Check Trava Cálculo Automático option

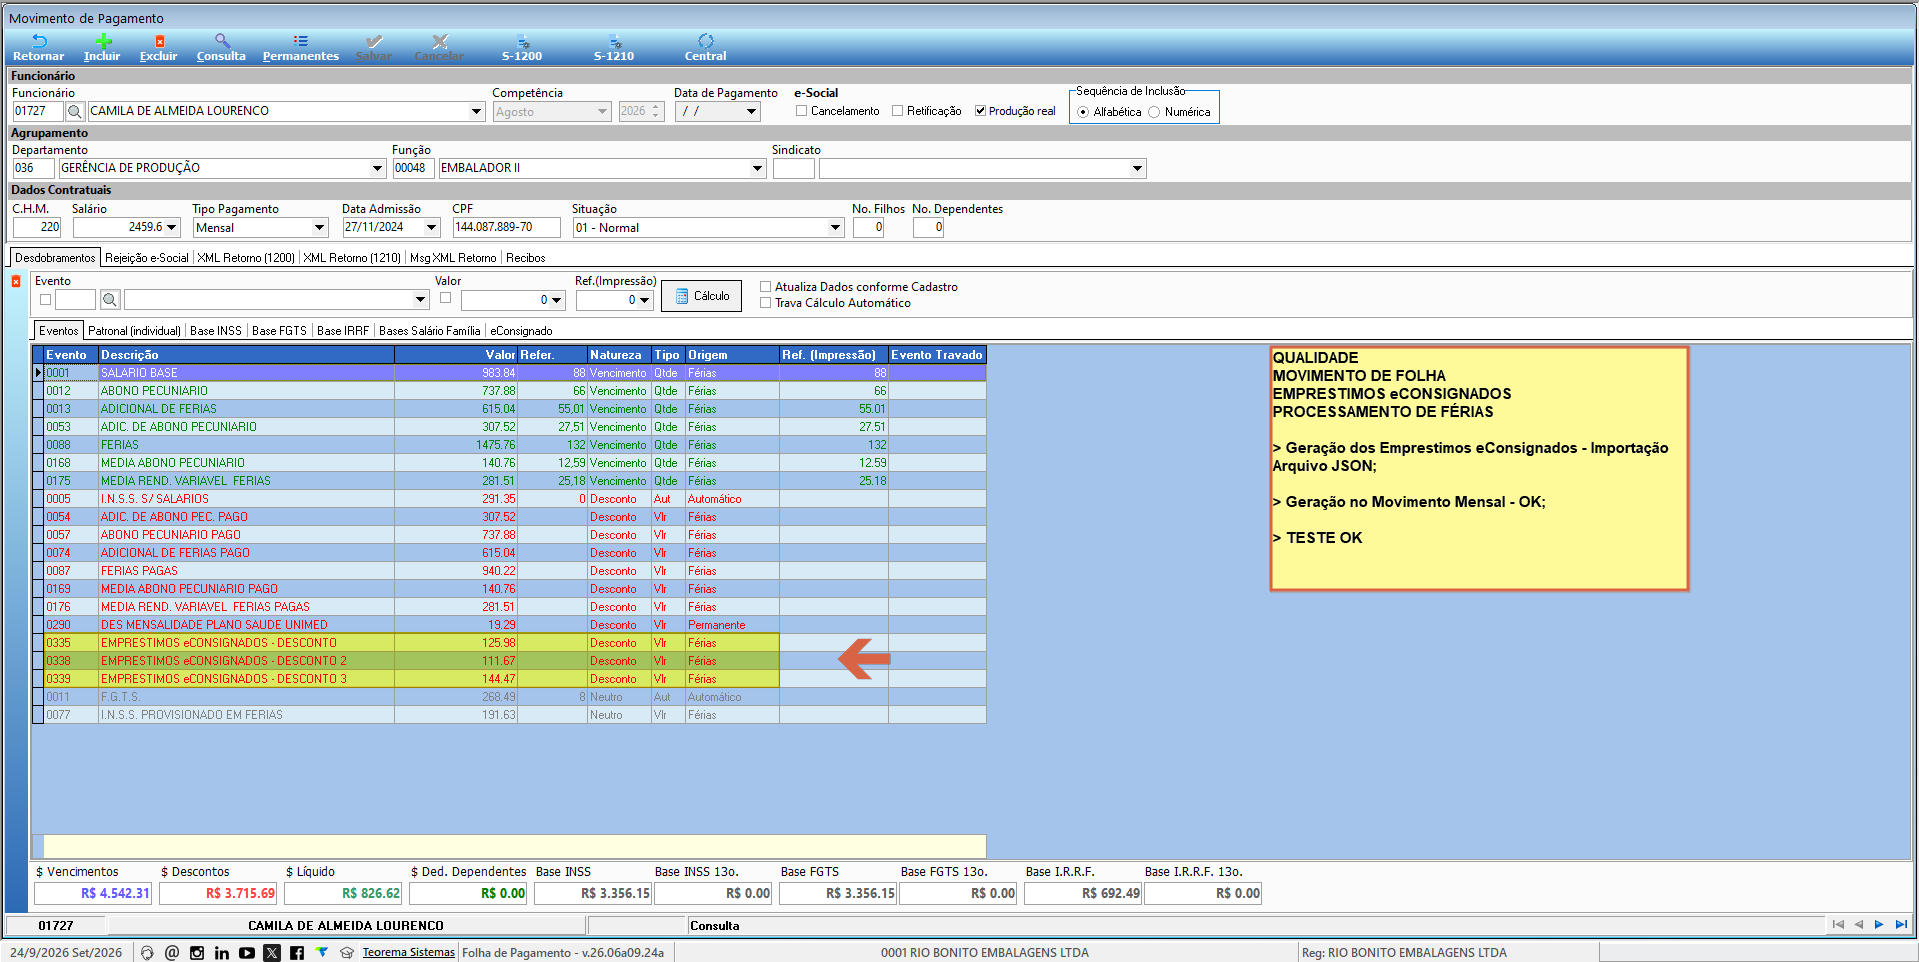tap(766, 303)
